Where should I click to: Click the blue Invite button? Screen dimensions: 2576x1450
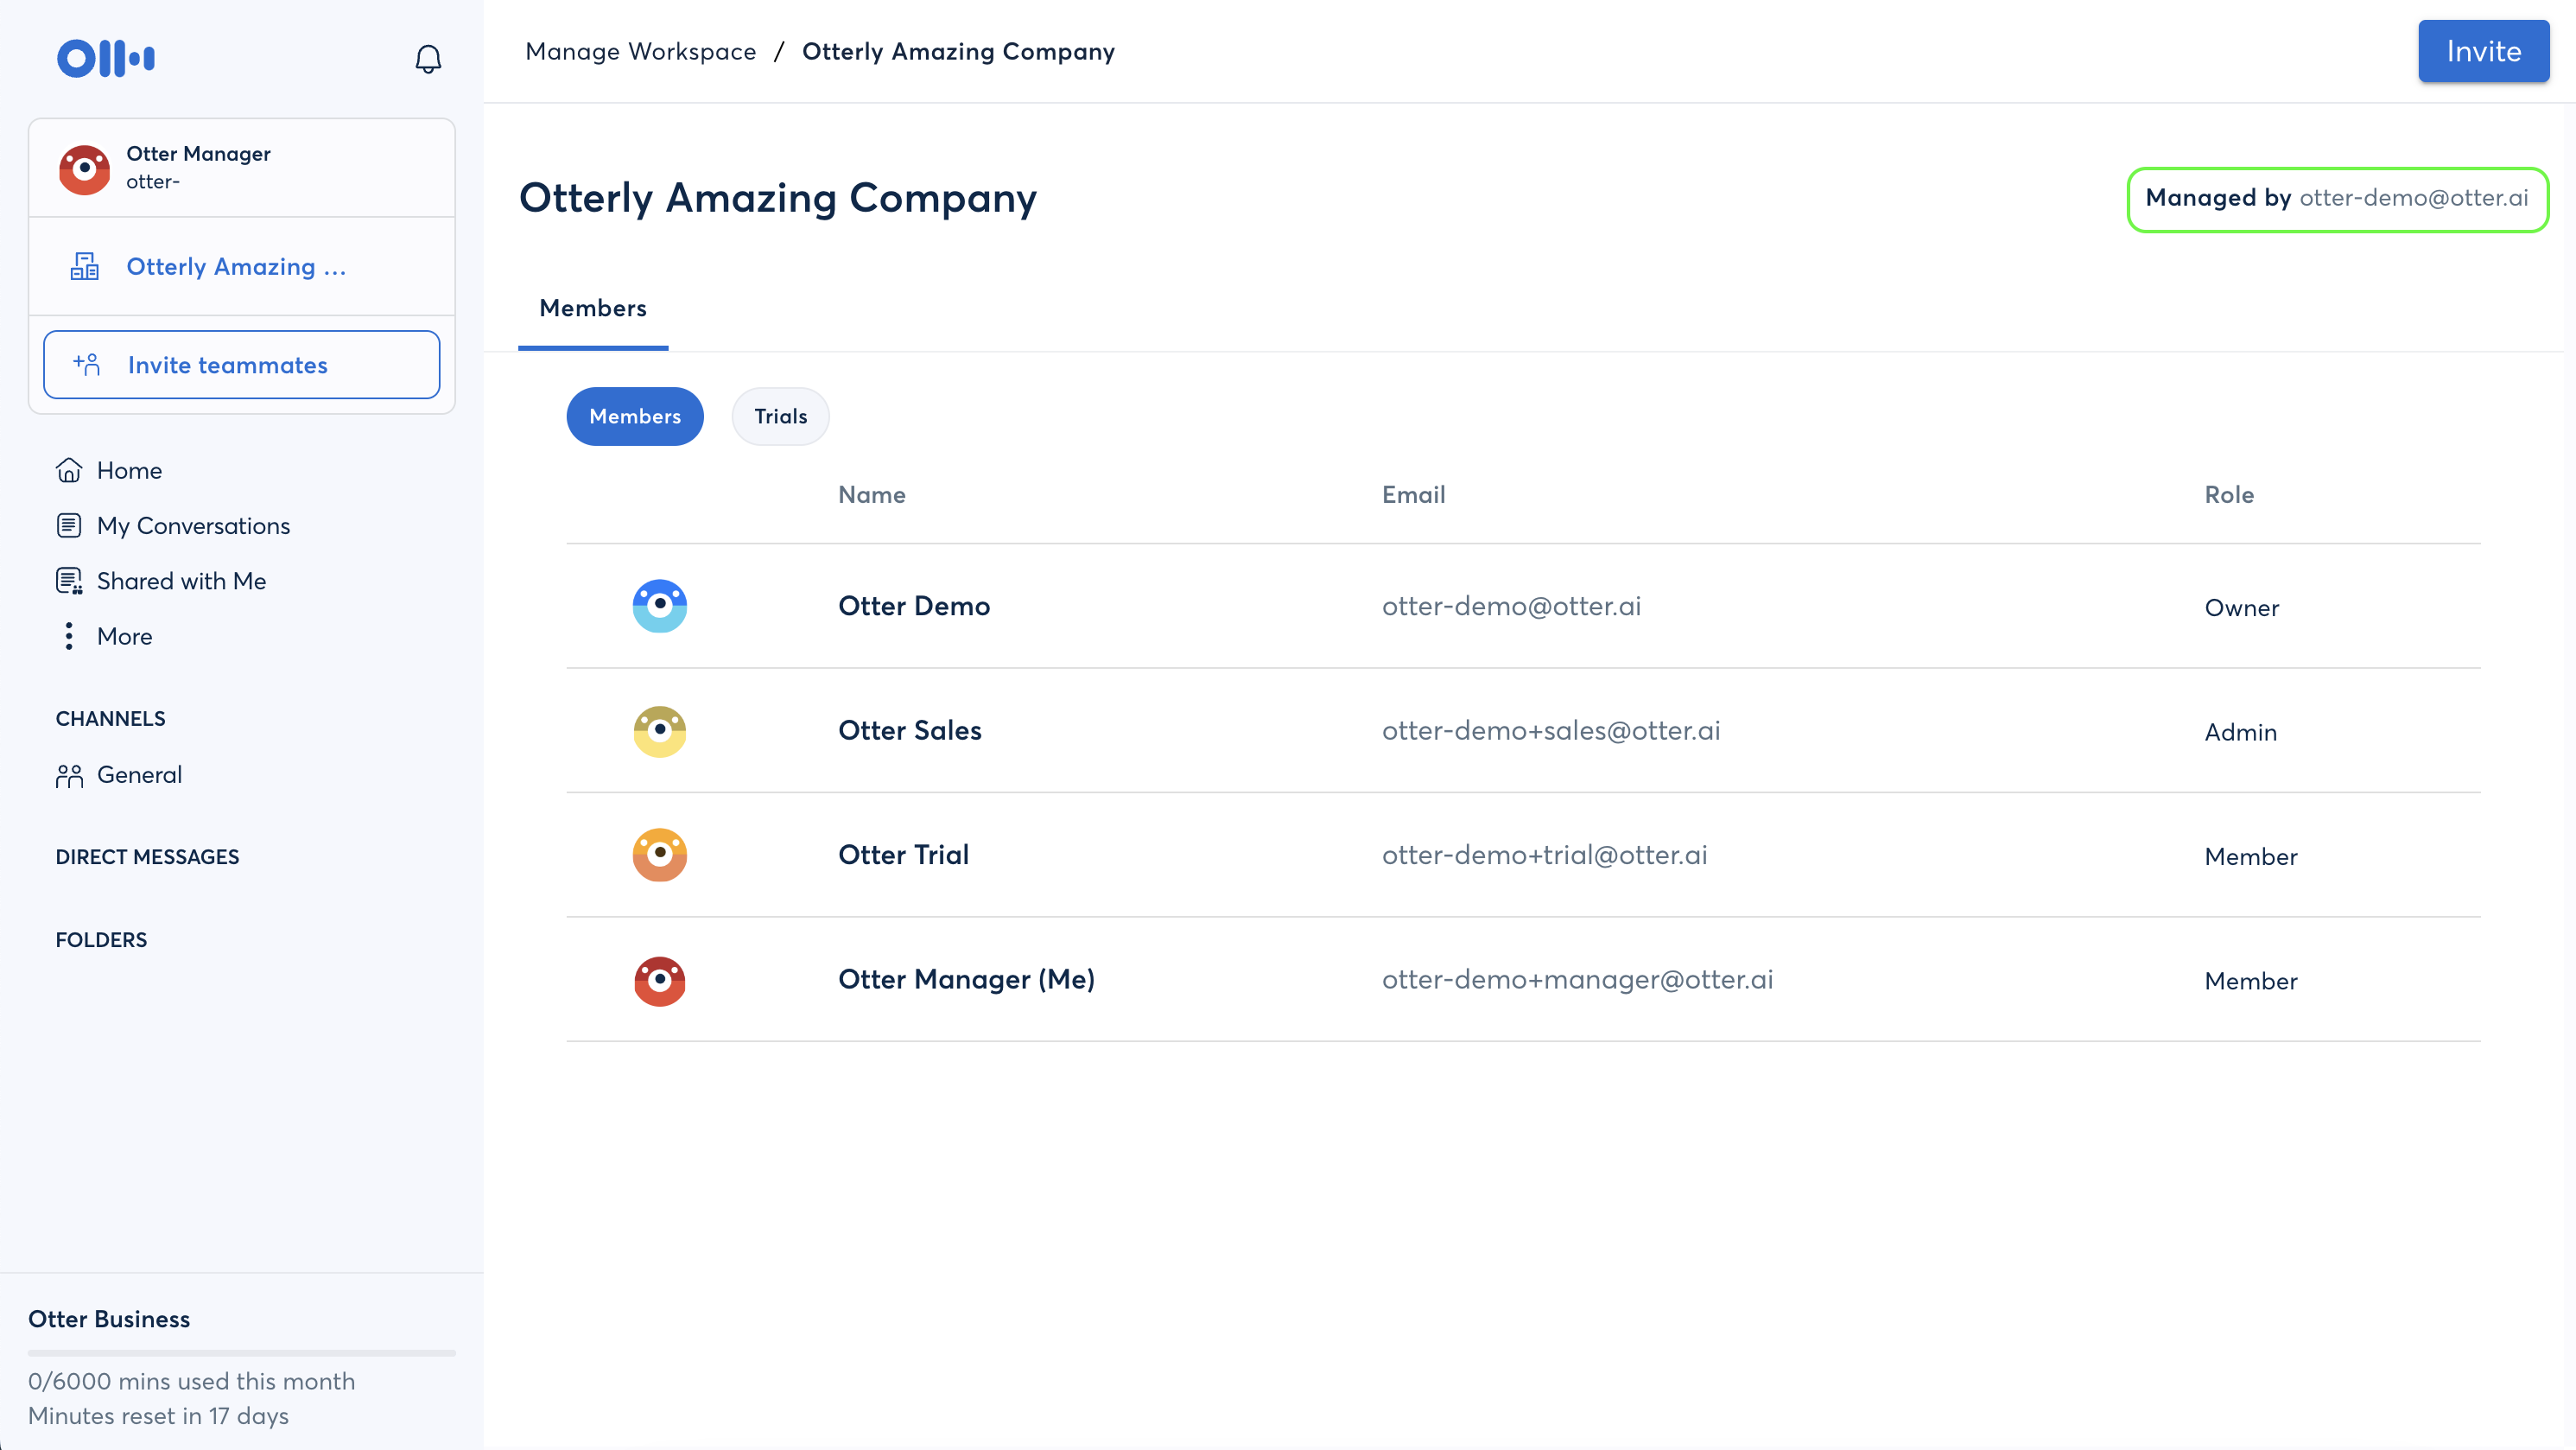(x=2483, y=51)
